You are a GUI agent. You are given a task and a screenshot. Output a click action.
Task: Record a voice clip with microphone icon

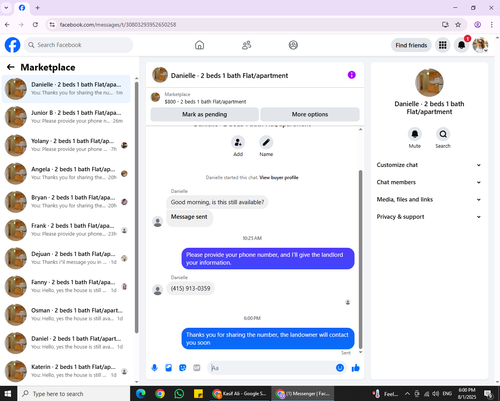tap(154, 368)
